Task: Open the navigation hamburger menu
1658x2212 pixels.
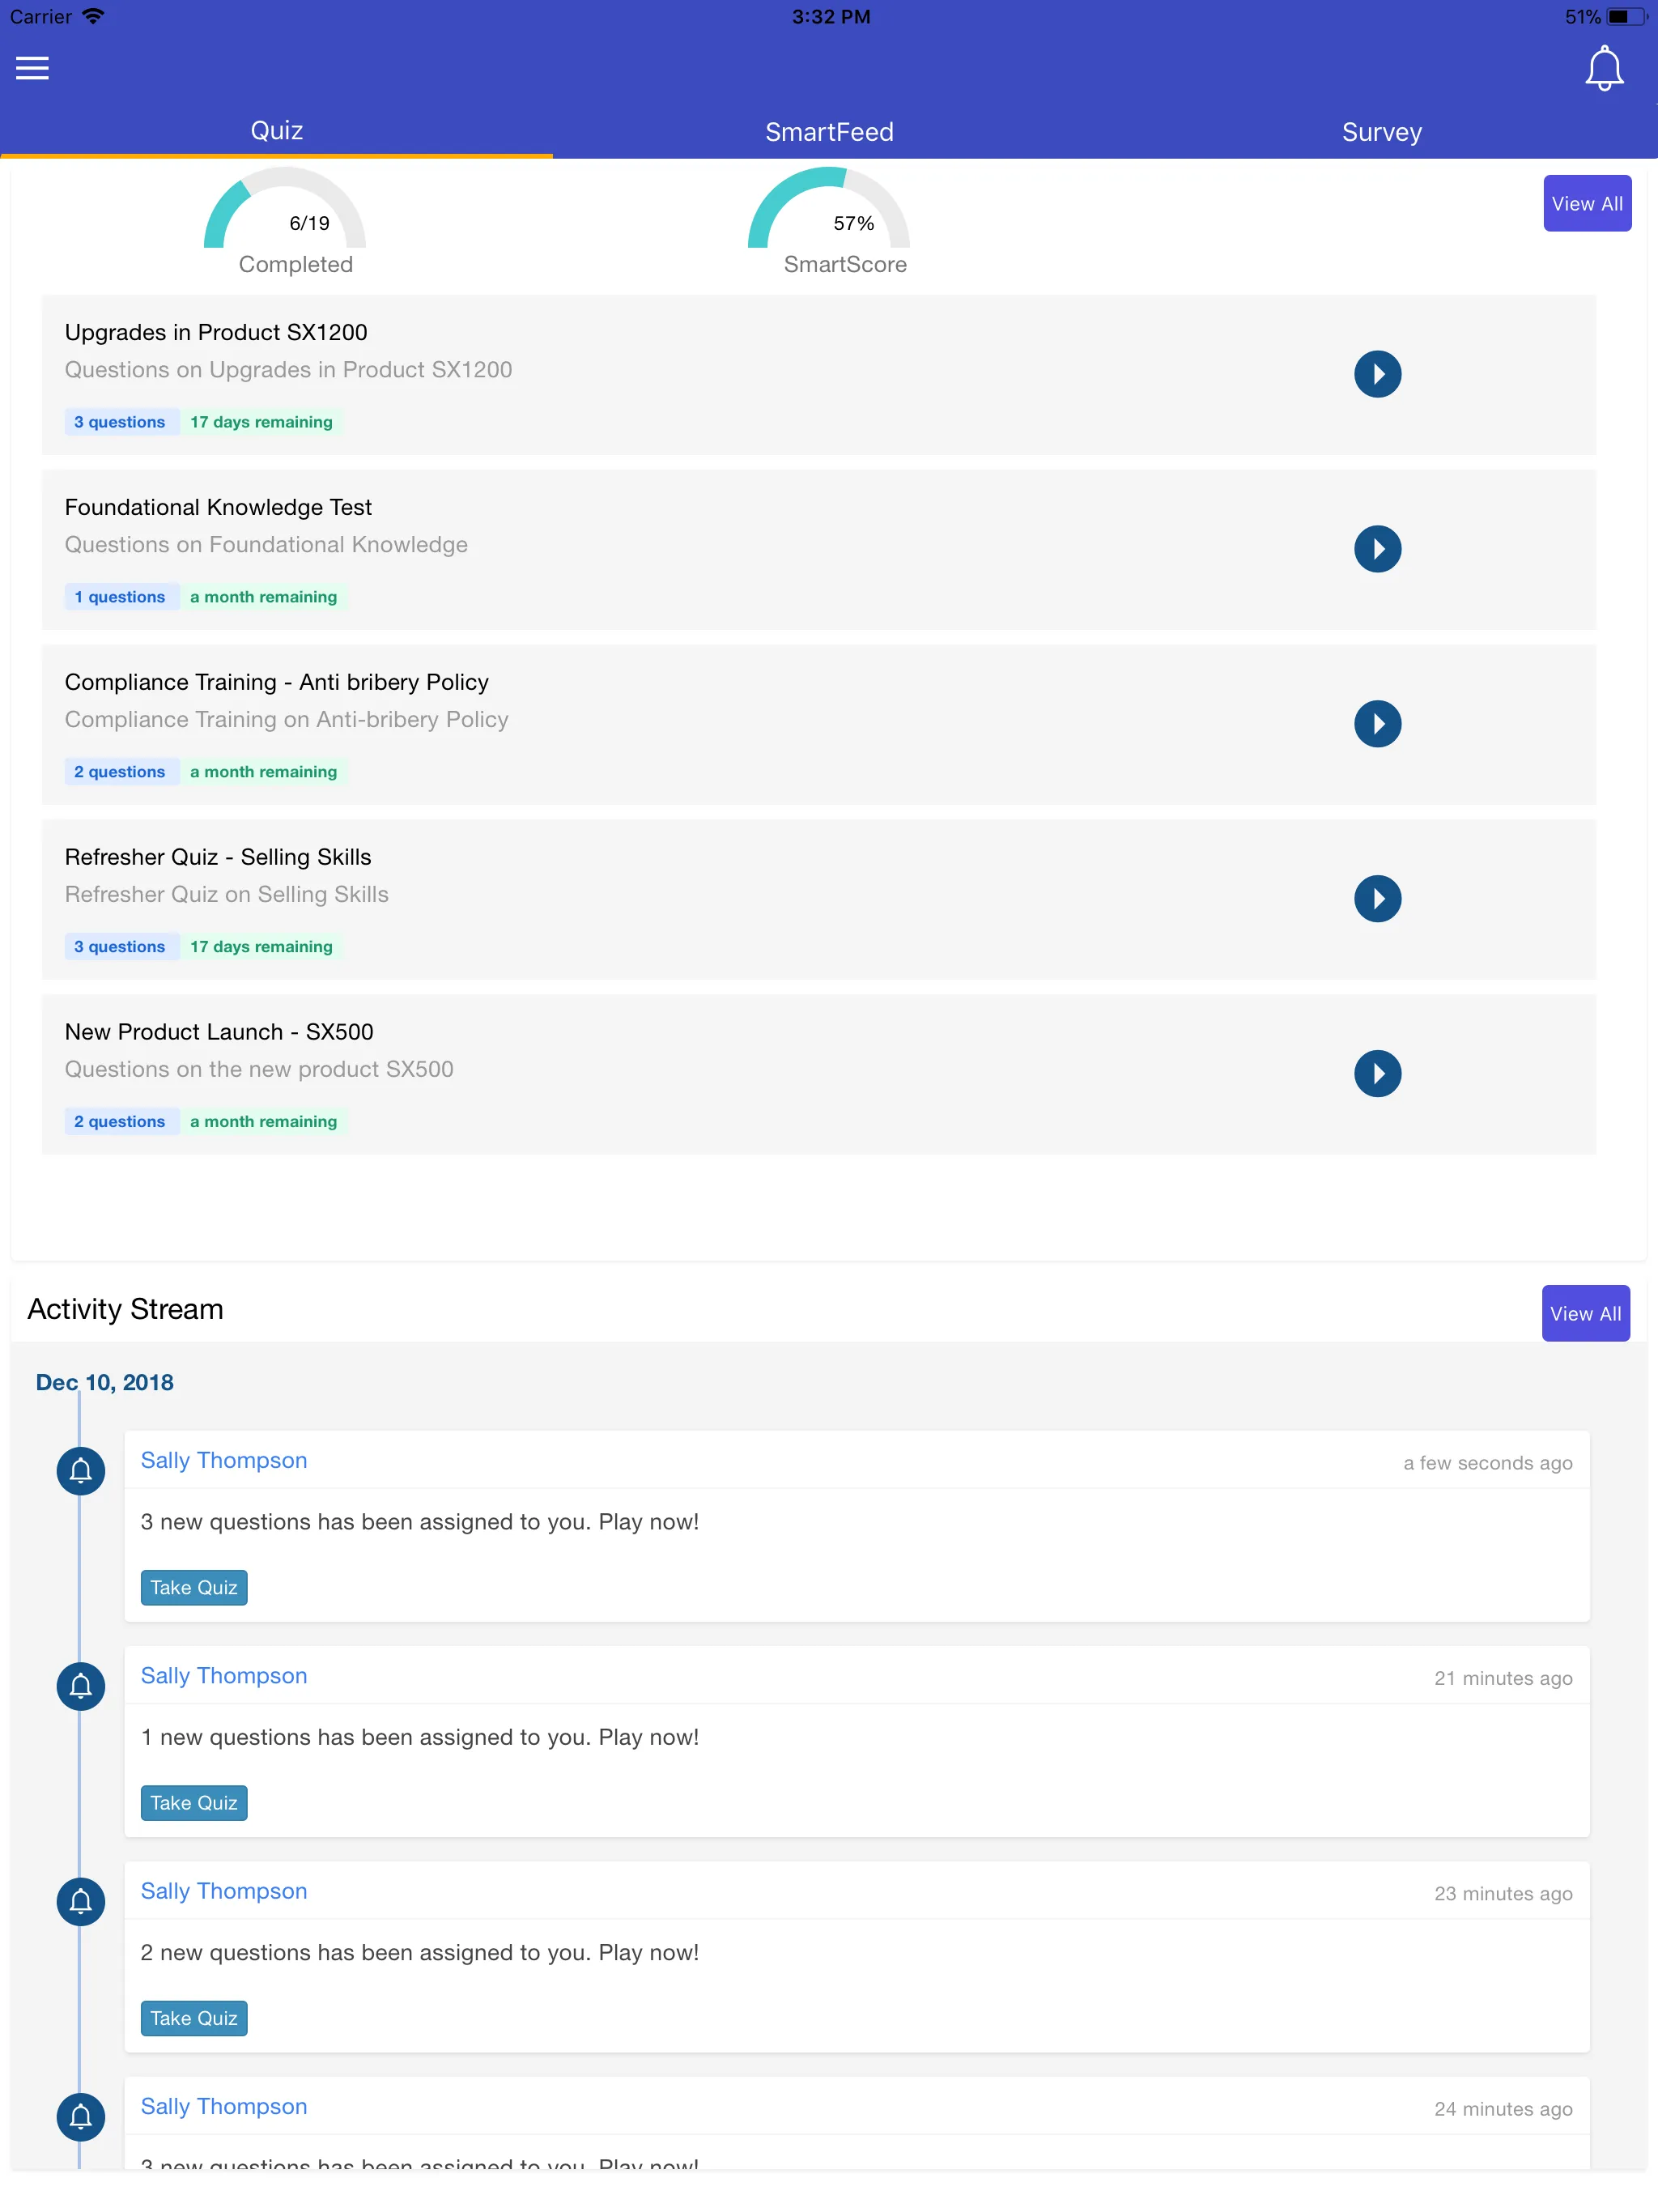Action: pos(31,68)
